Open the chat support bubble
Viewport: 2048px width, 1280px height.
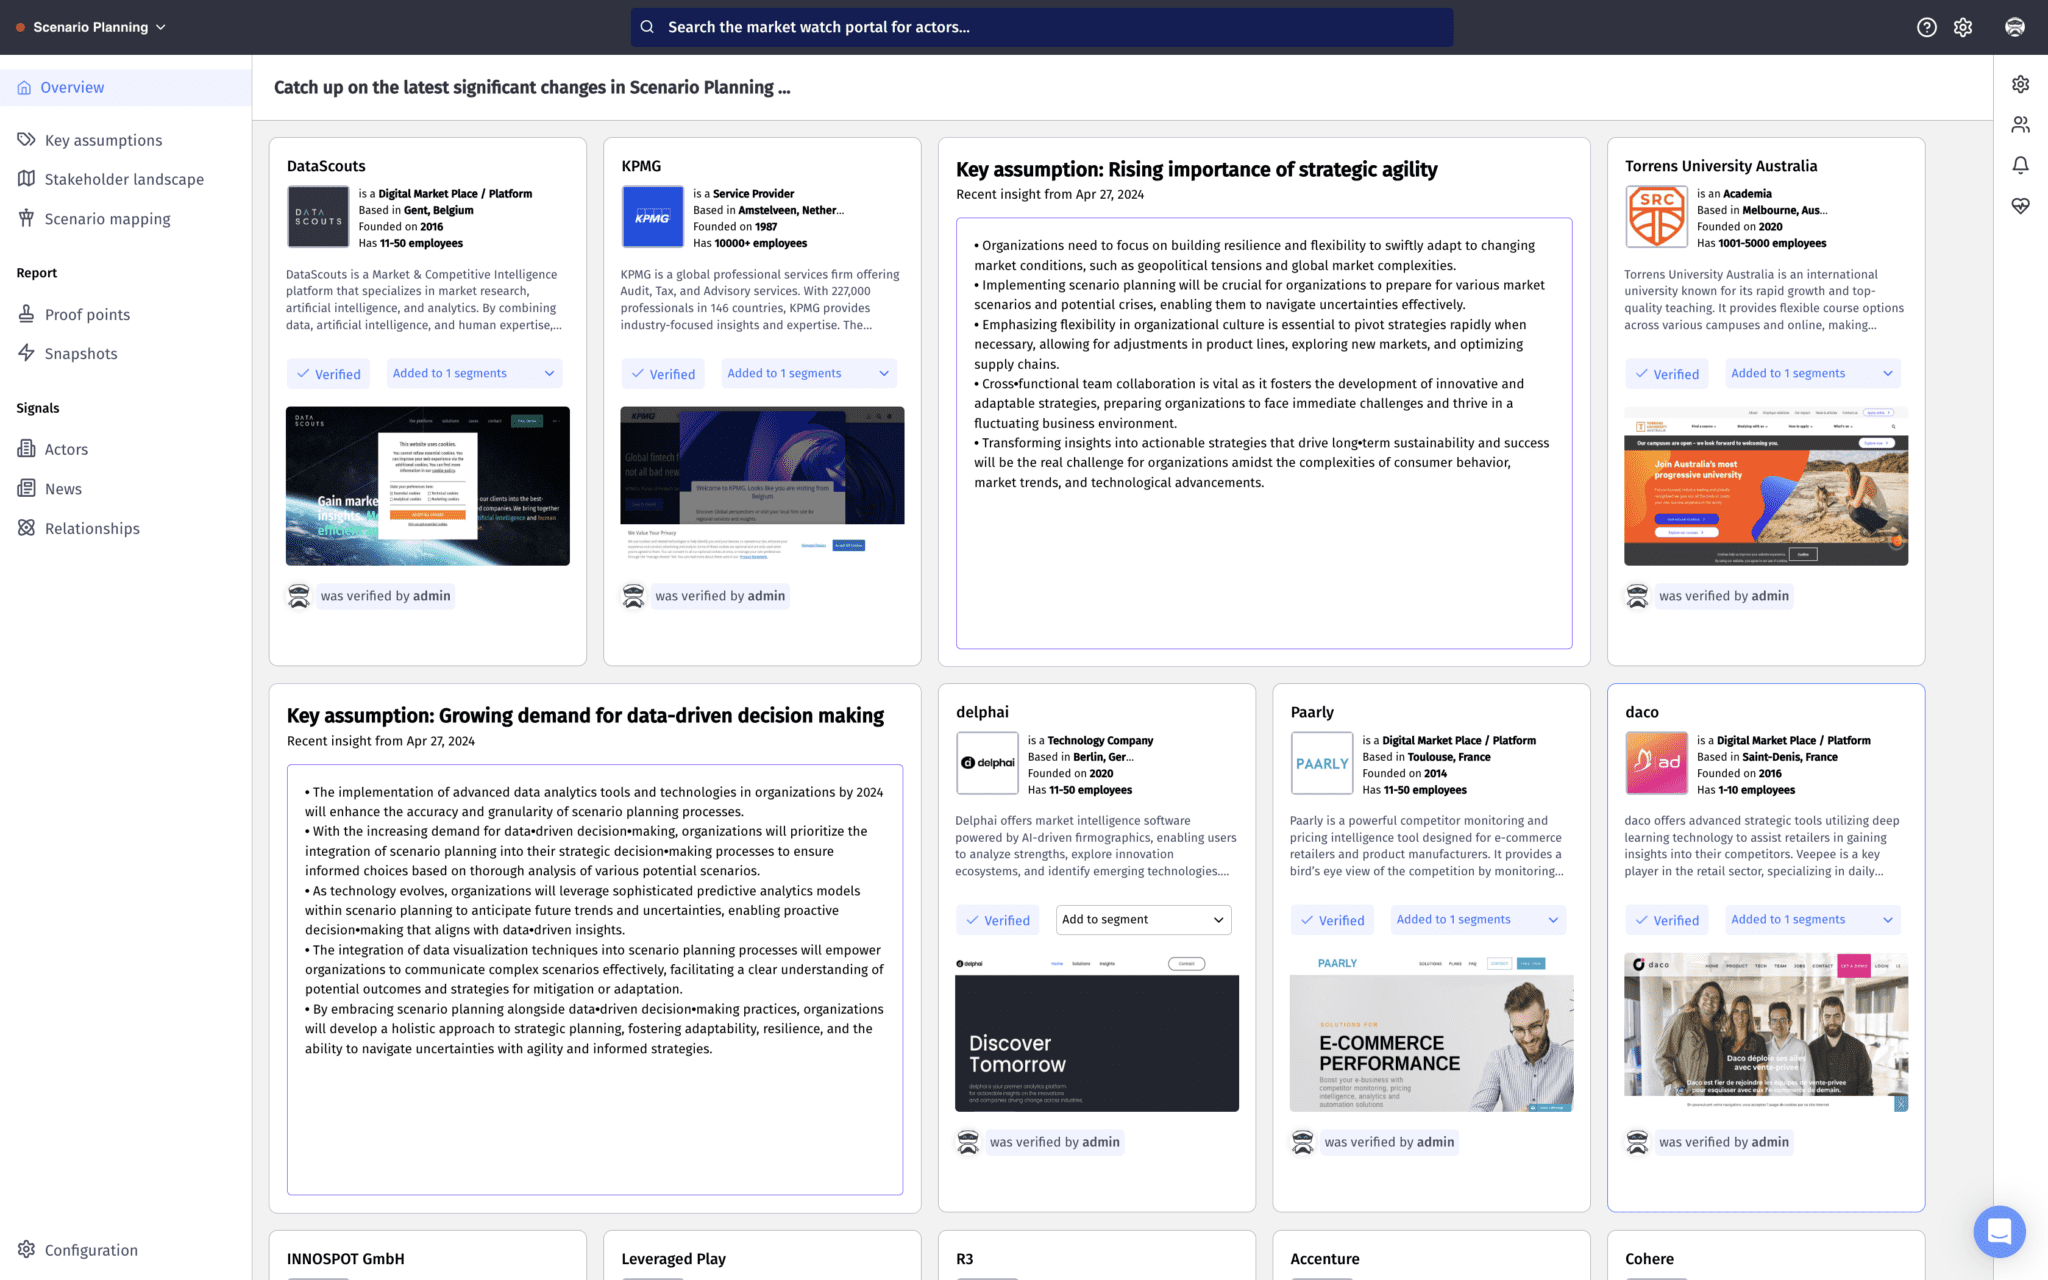pyautogui.click(x=1999, y=1231)
